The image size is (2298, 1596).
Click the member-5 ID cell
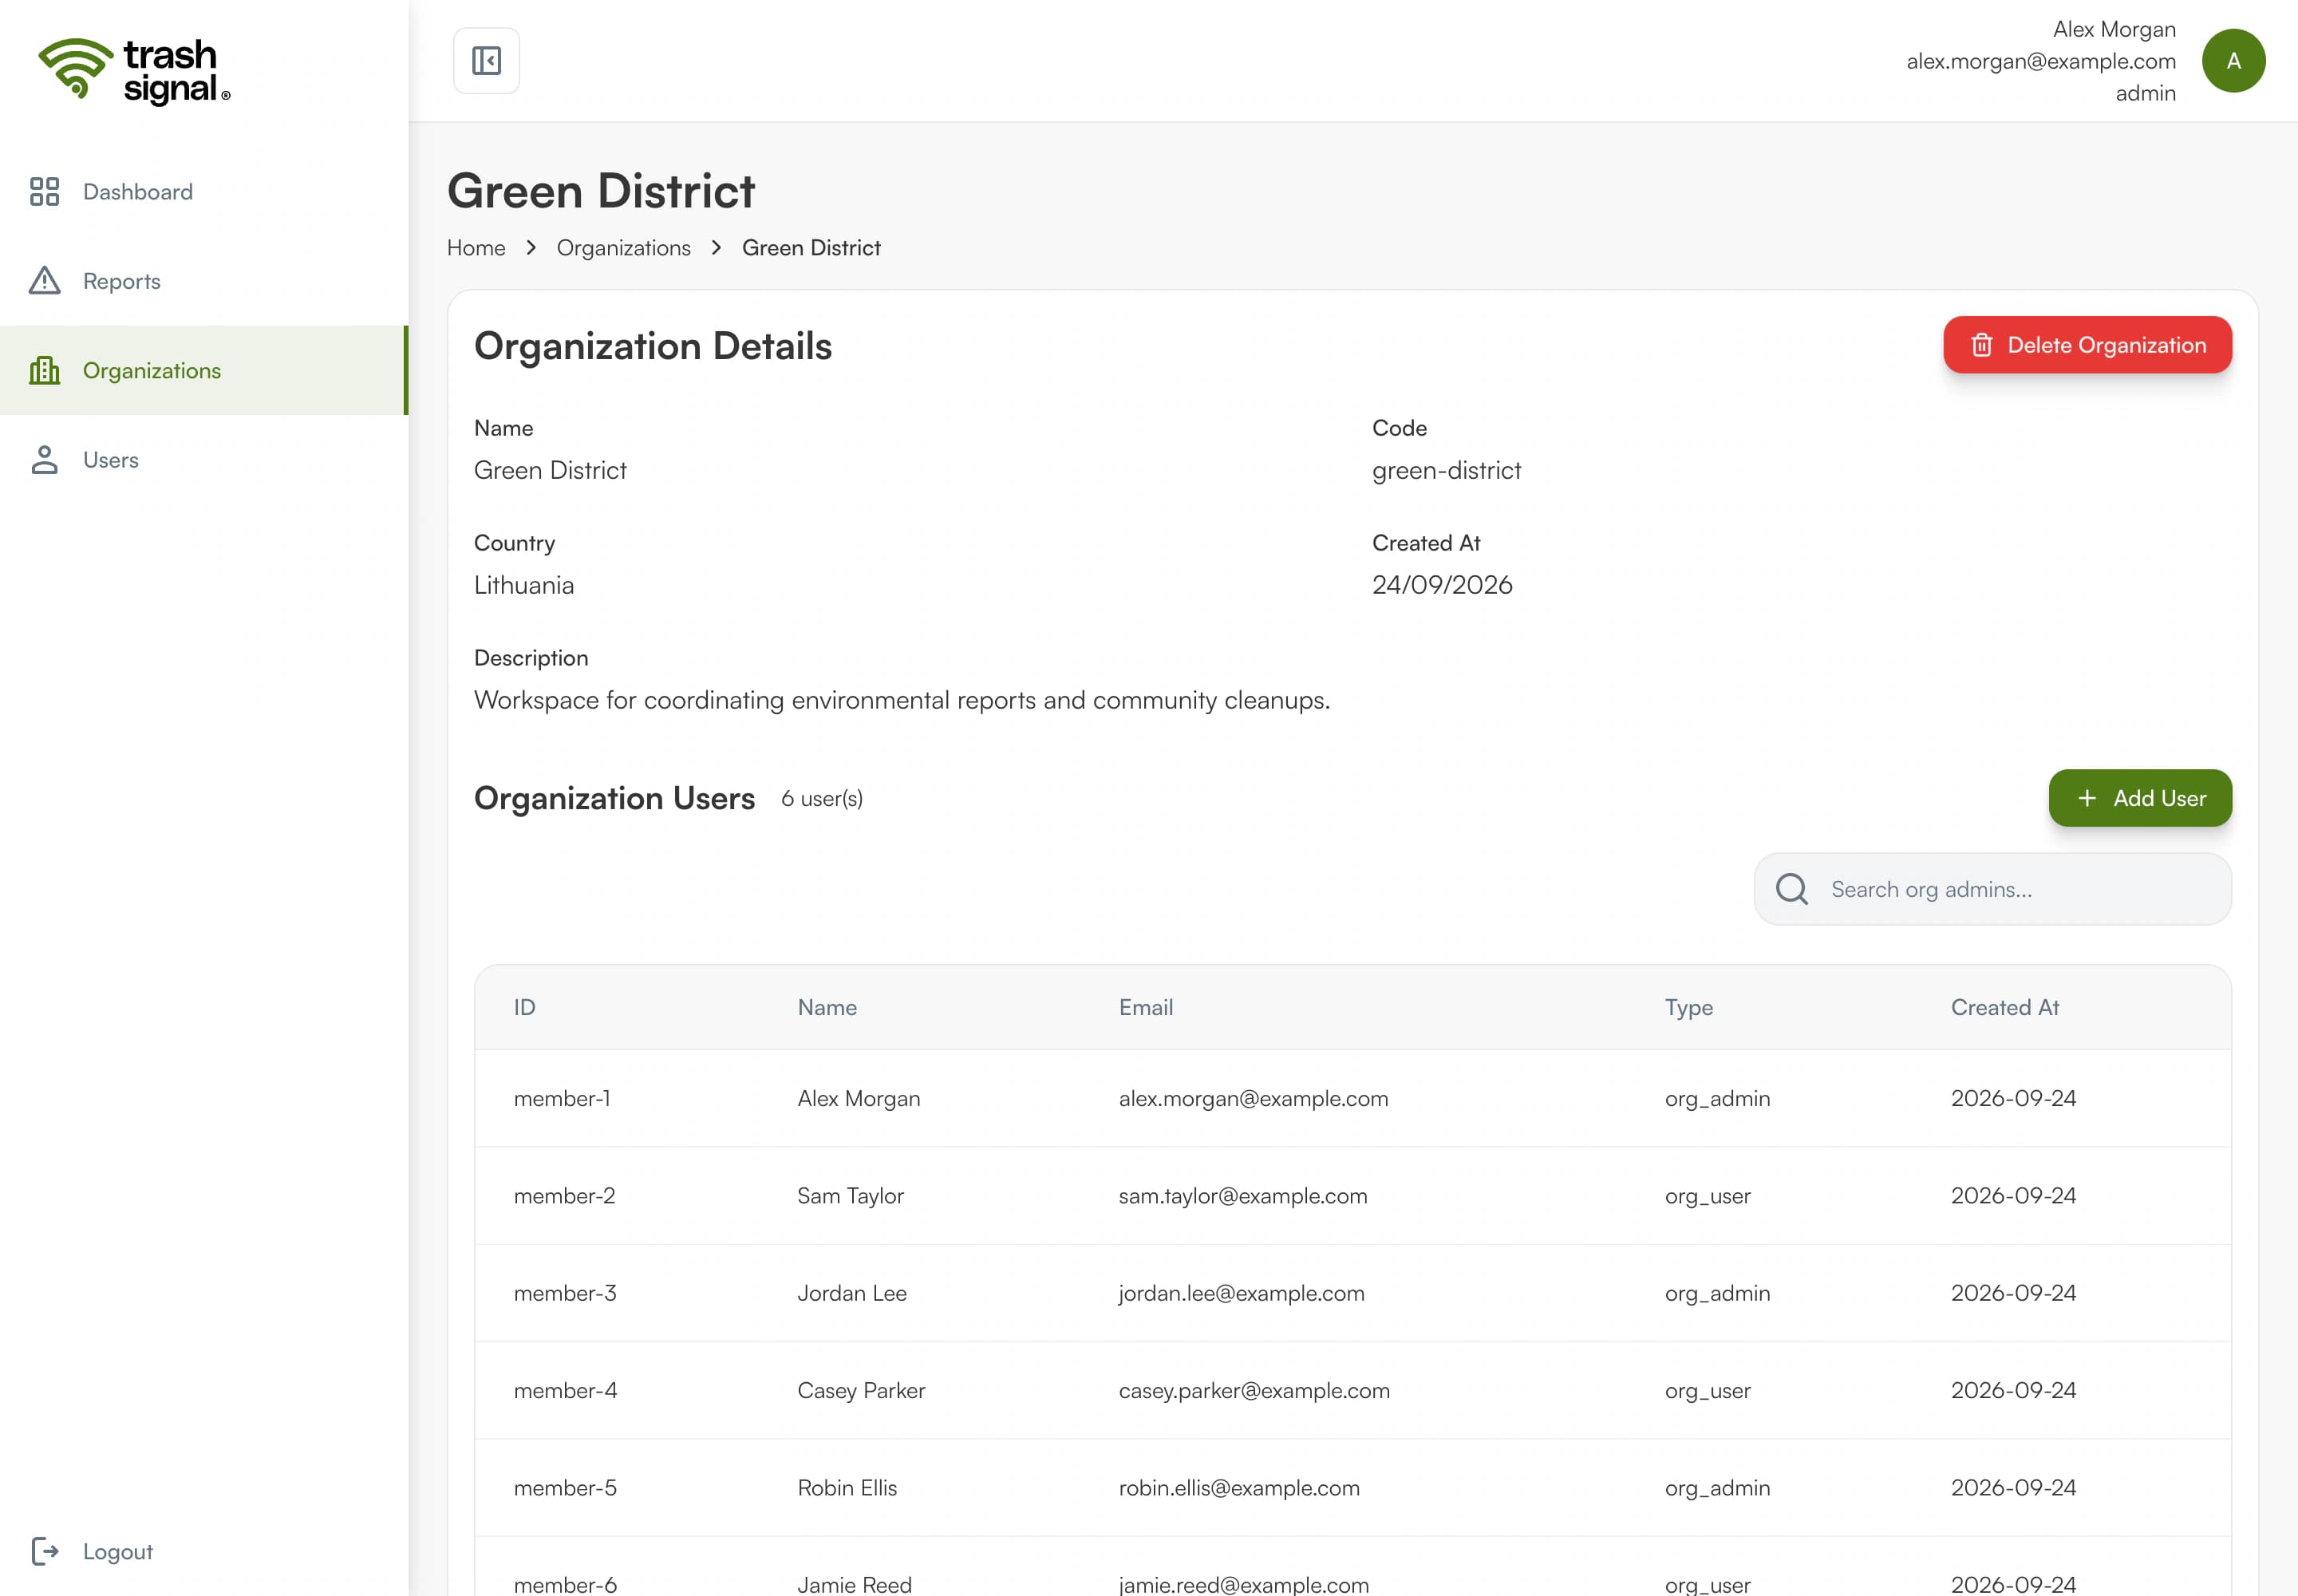(x=565, y=1488)
